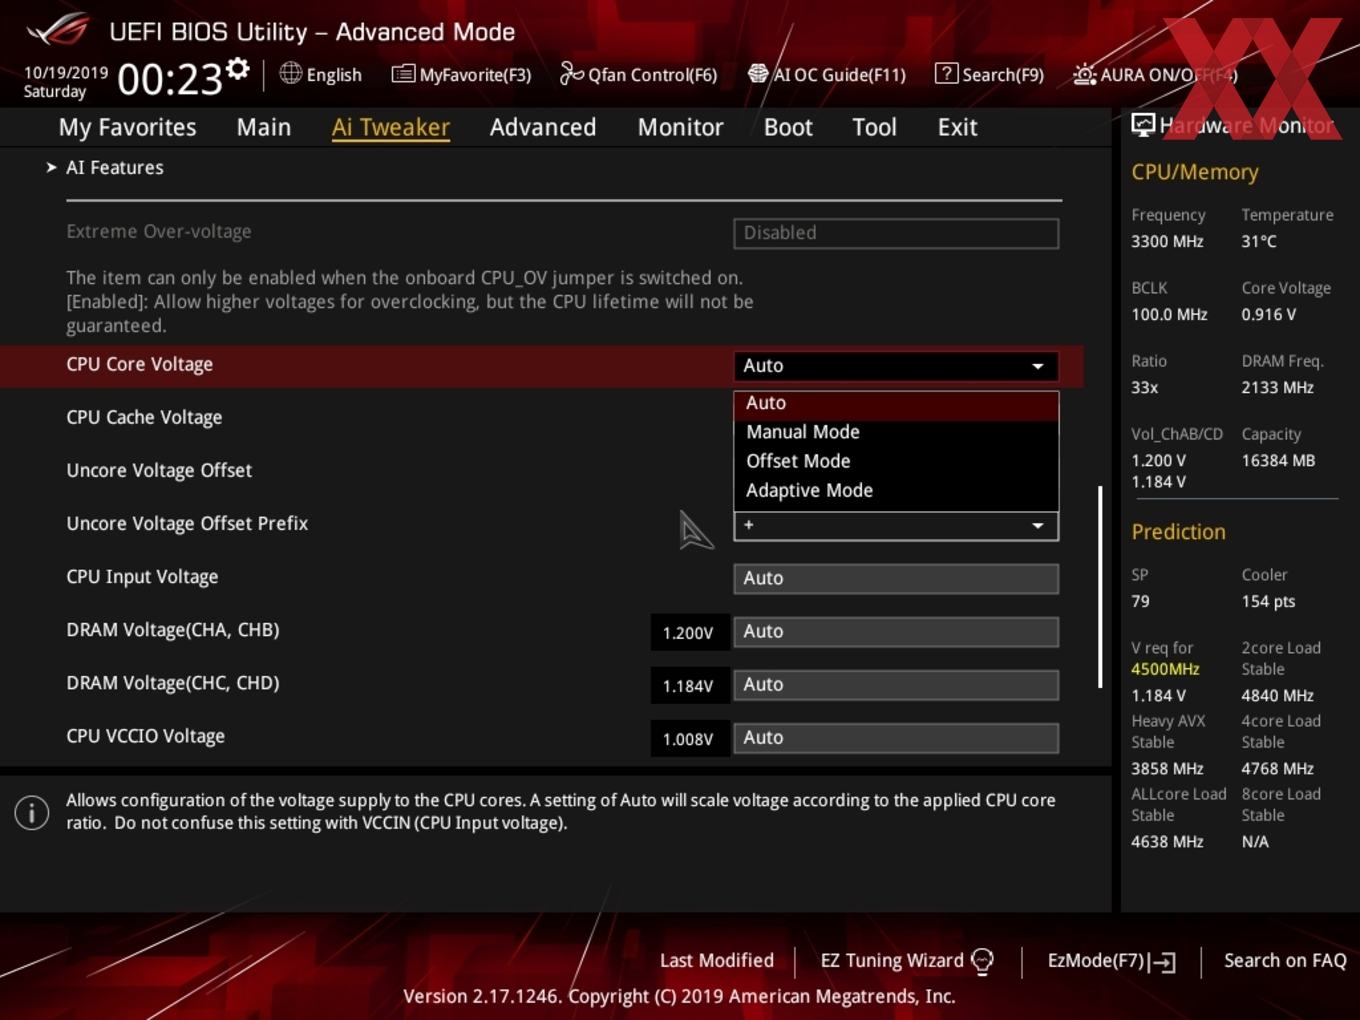Click the Qfan Control fan icon

tap(571, 73)
